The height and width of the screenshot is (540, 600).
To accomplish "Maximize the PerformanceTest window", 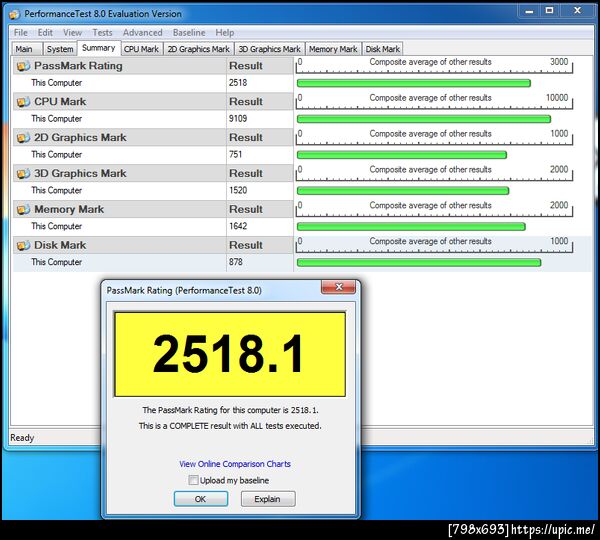I will click(x=549, y=11).
